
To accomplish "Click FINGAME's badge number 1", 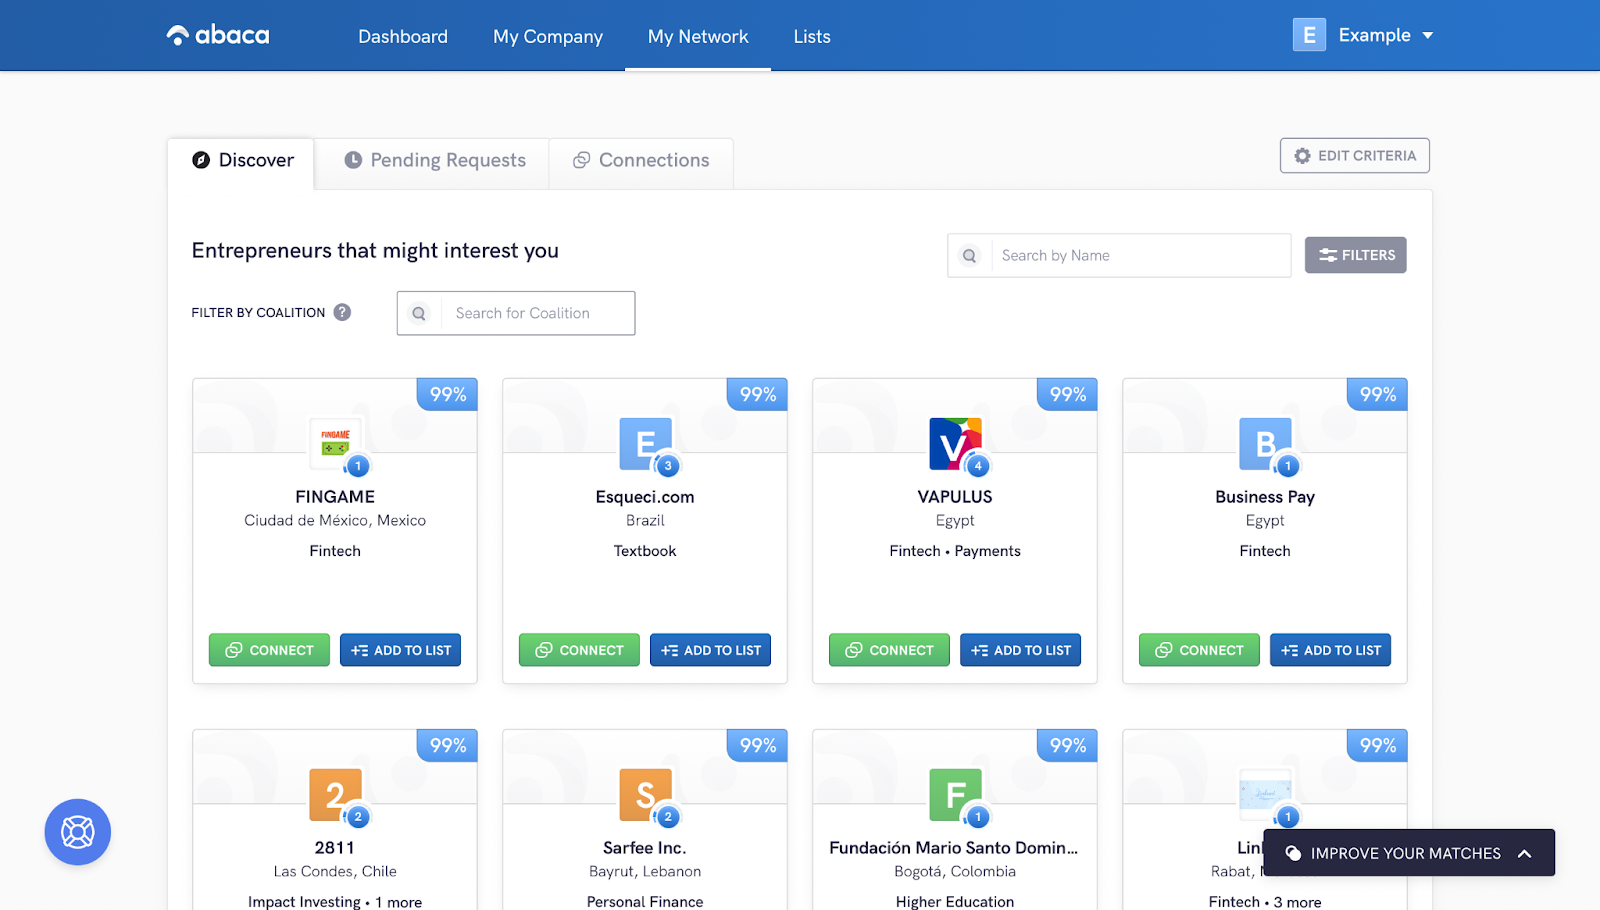I will click(358, 466).
